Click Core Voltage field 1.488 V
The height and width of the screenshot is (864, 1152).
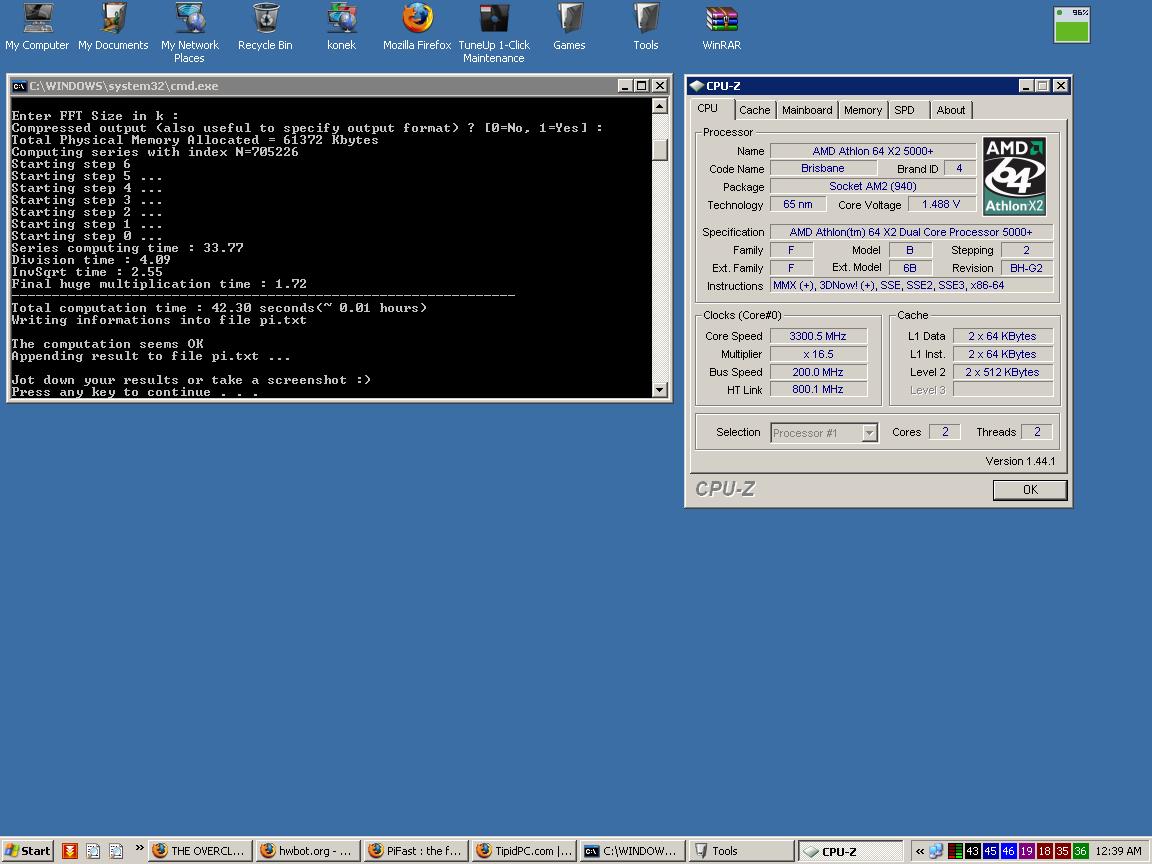pyautogui.click(x=941, y=204)
